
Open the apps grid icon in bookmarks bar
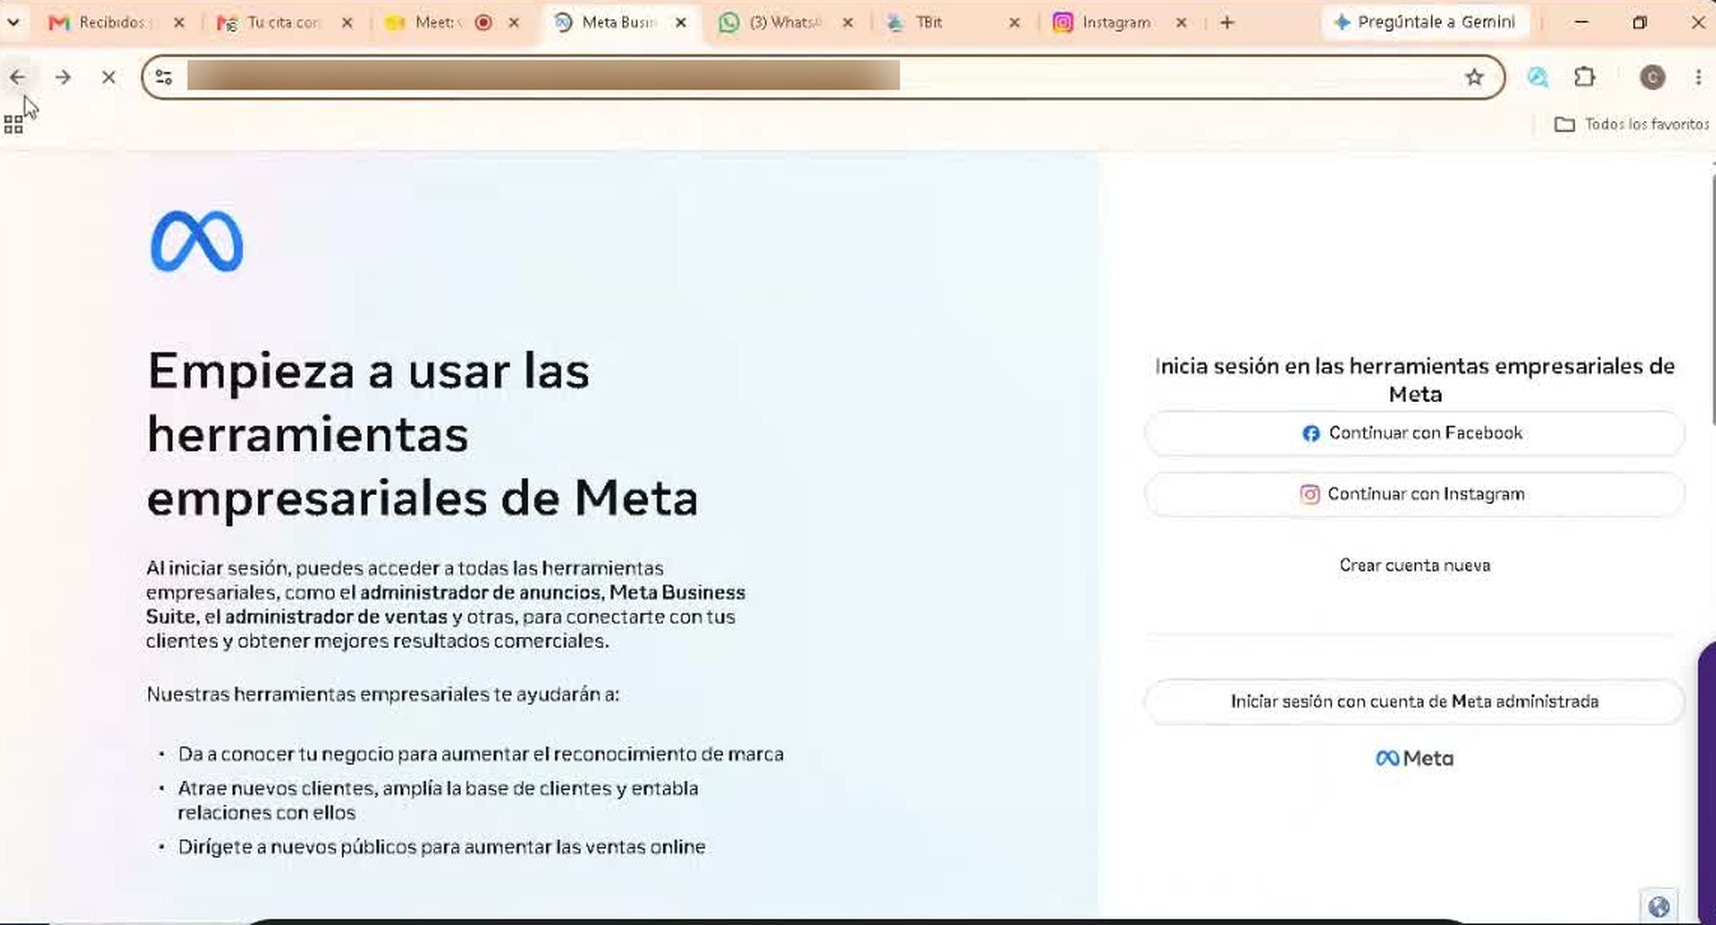(x=14, y=124)
